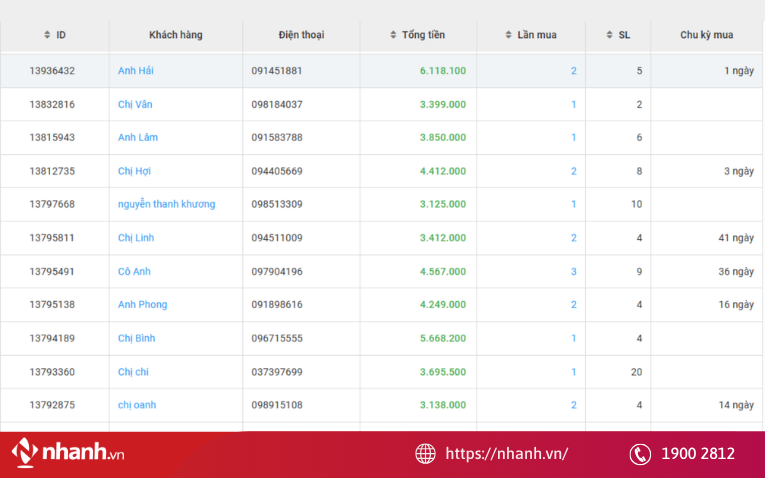Select ID 13797668 cell
This screenshot has height=478, width=765.
coord(52,204)
